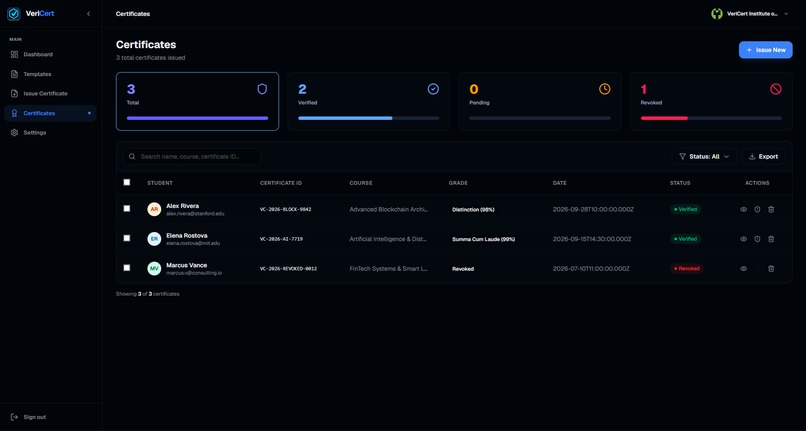The height and width of the screenshot is (431, 806).
Task: Revoke Elena Rostova's certificate with shield icon
Action: [757, 239]
